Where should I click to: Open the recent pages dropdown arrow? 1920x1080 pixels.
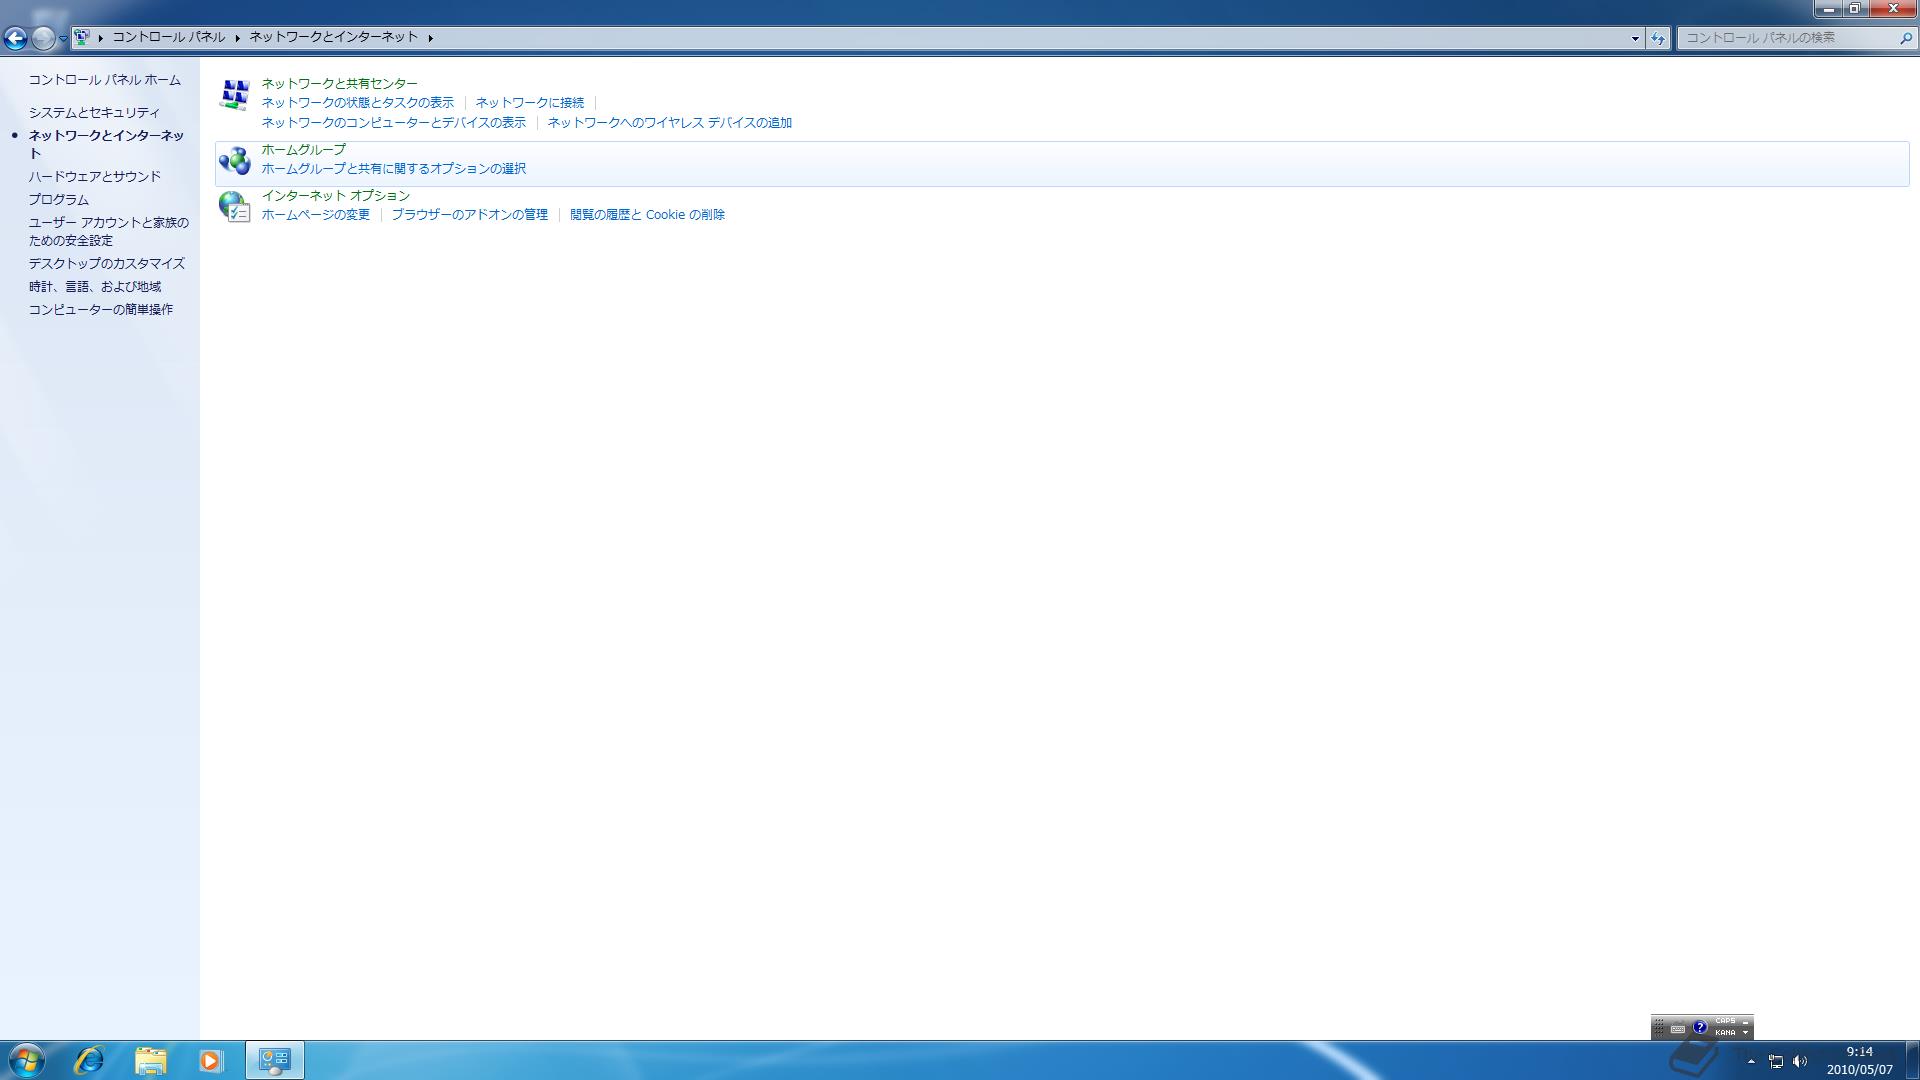[63, 38]
